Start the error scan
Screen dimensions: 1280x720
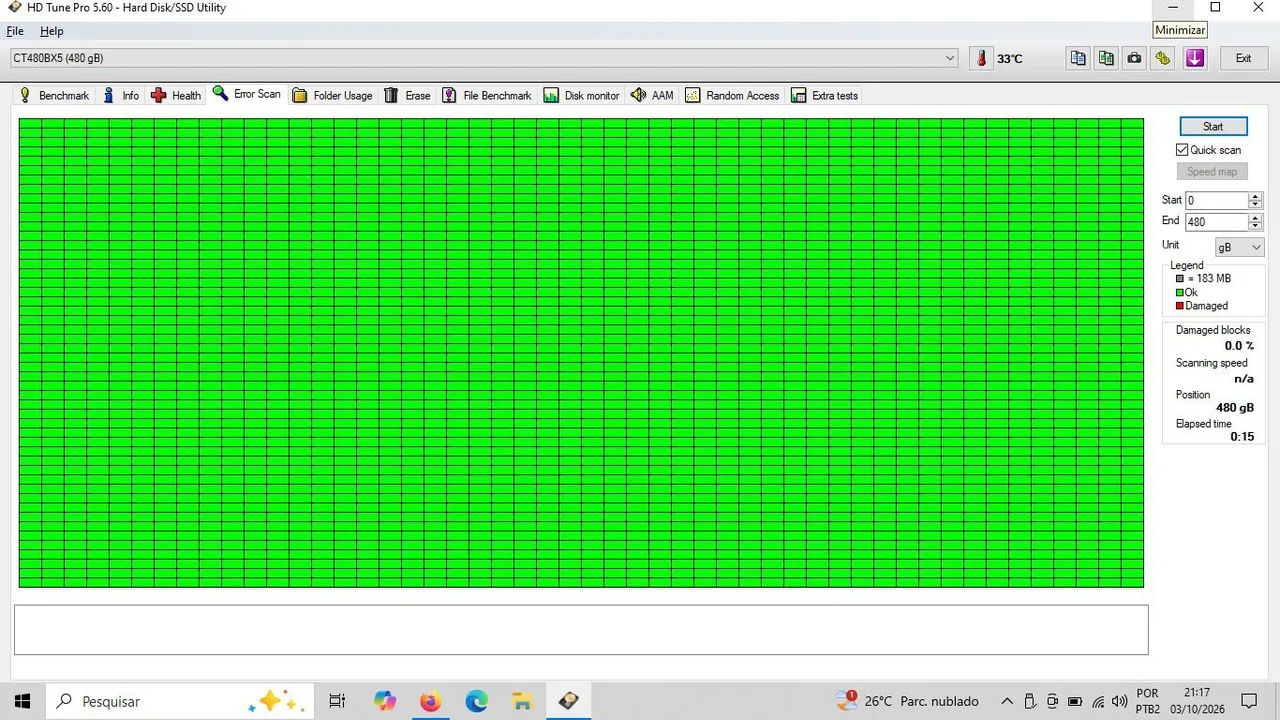point(1213,126)
